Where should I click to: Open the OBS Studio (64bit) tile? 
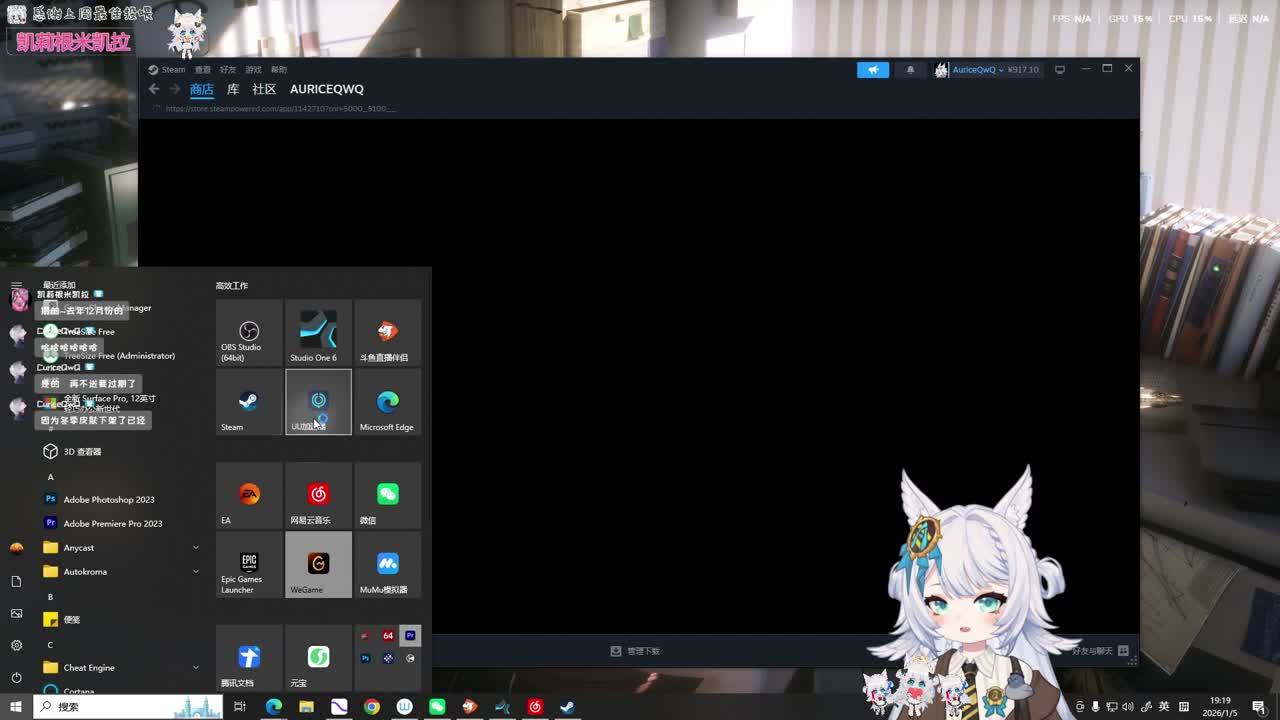click(x=249, y=332)
